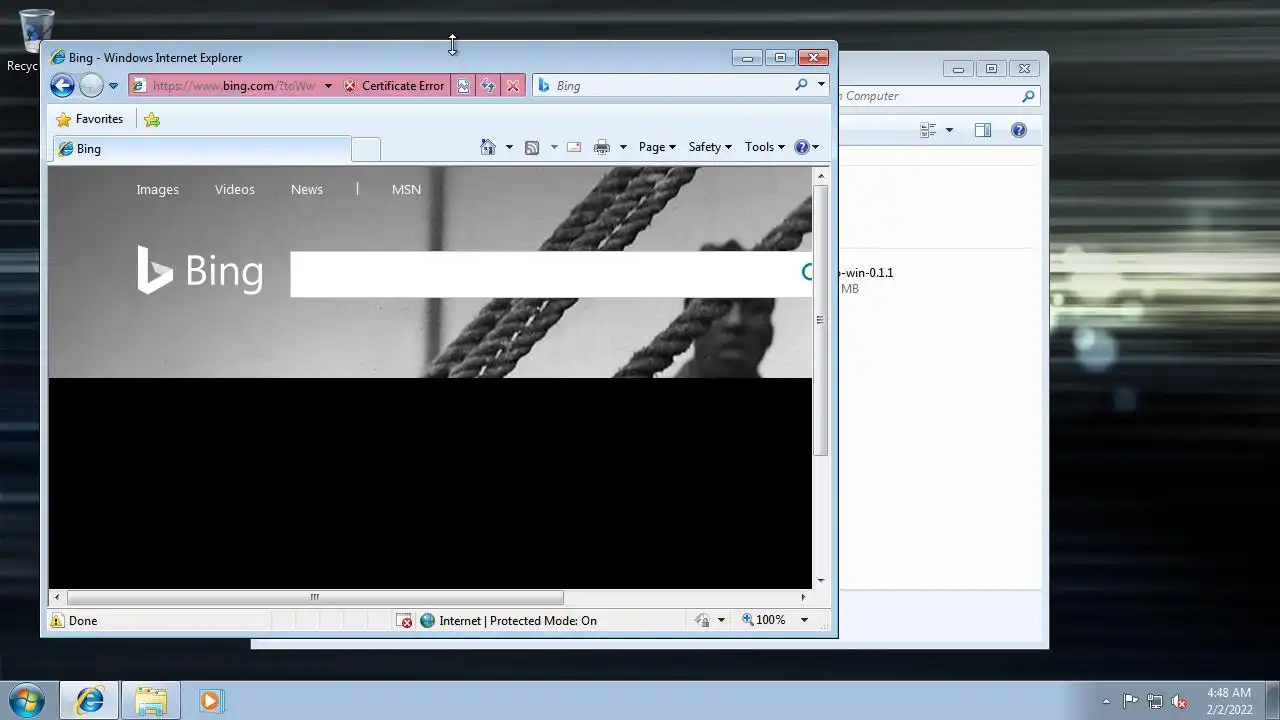Click the Read Mail envelope icon
Viewport: 1280px width, 720px height.
(x=574, y=147)
